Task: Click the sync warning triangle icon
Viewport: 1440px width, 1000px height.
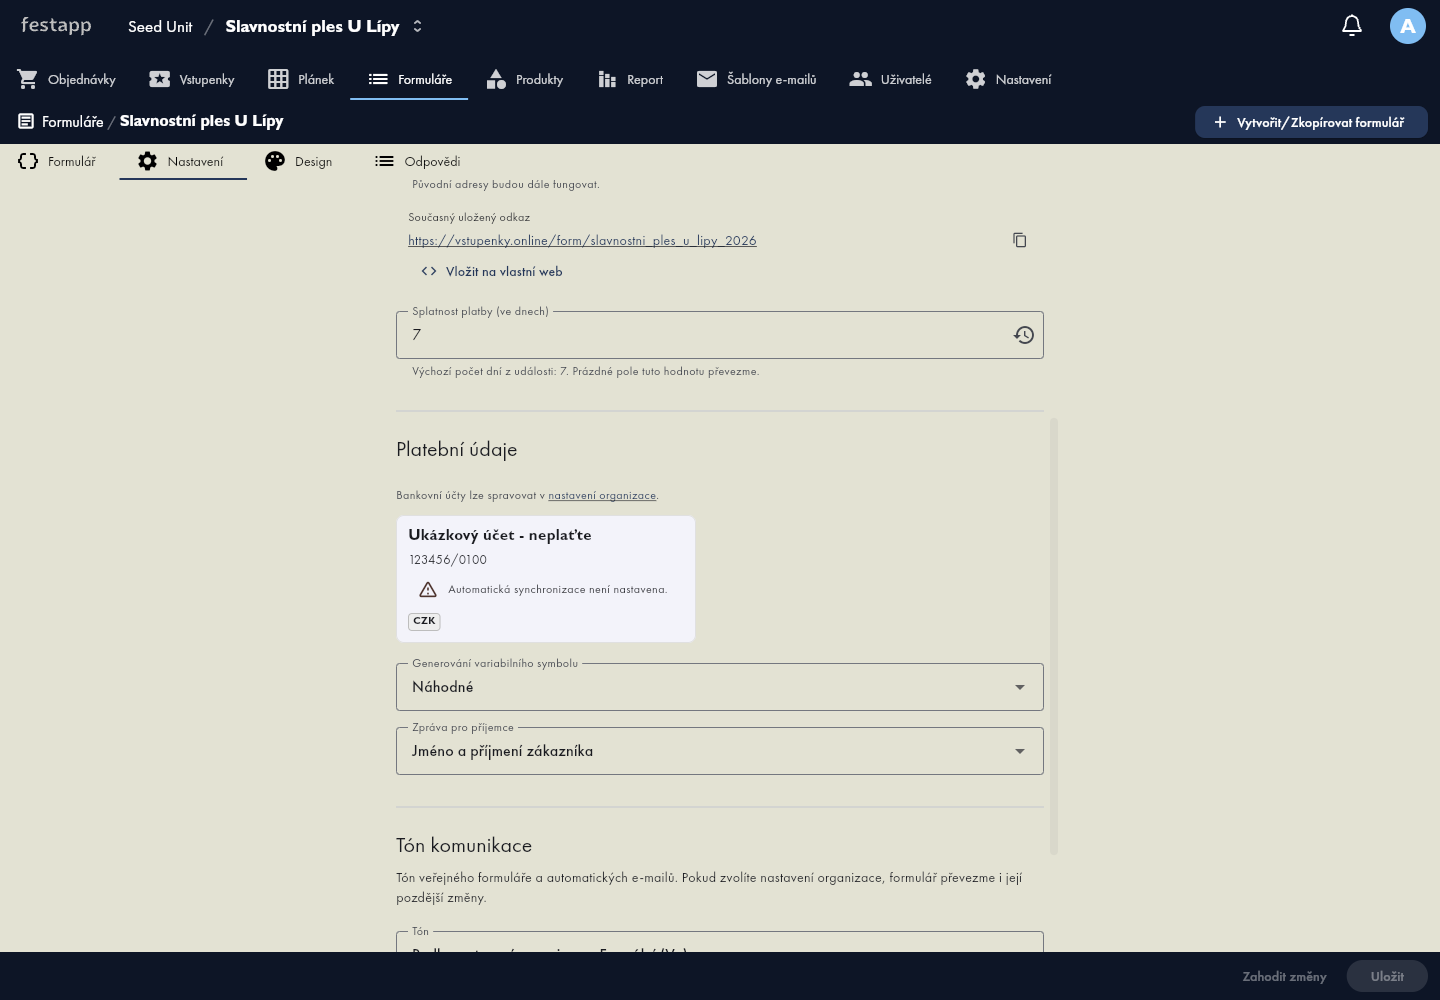Action: [428, 589]
